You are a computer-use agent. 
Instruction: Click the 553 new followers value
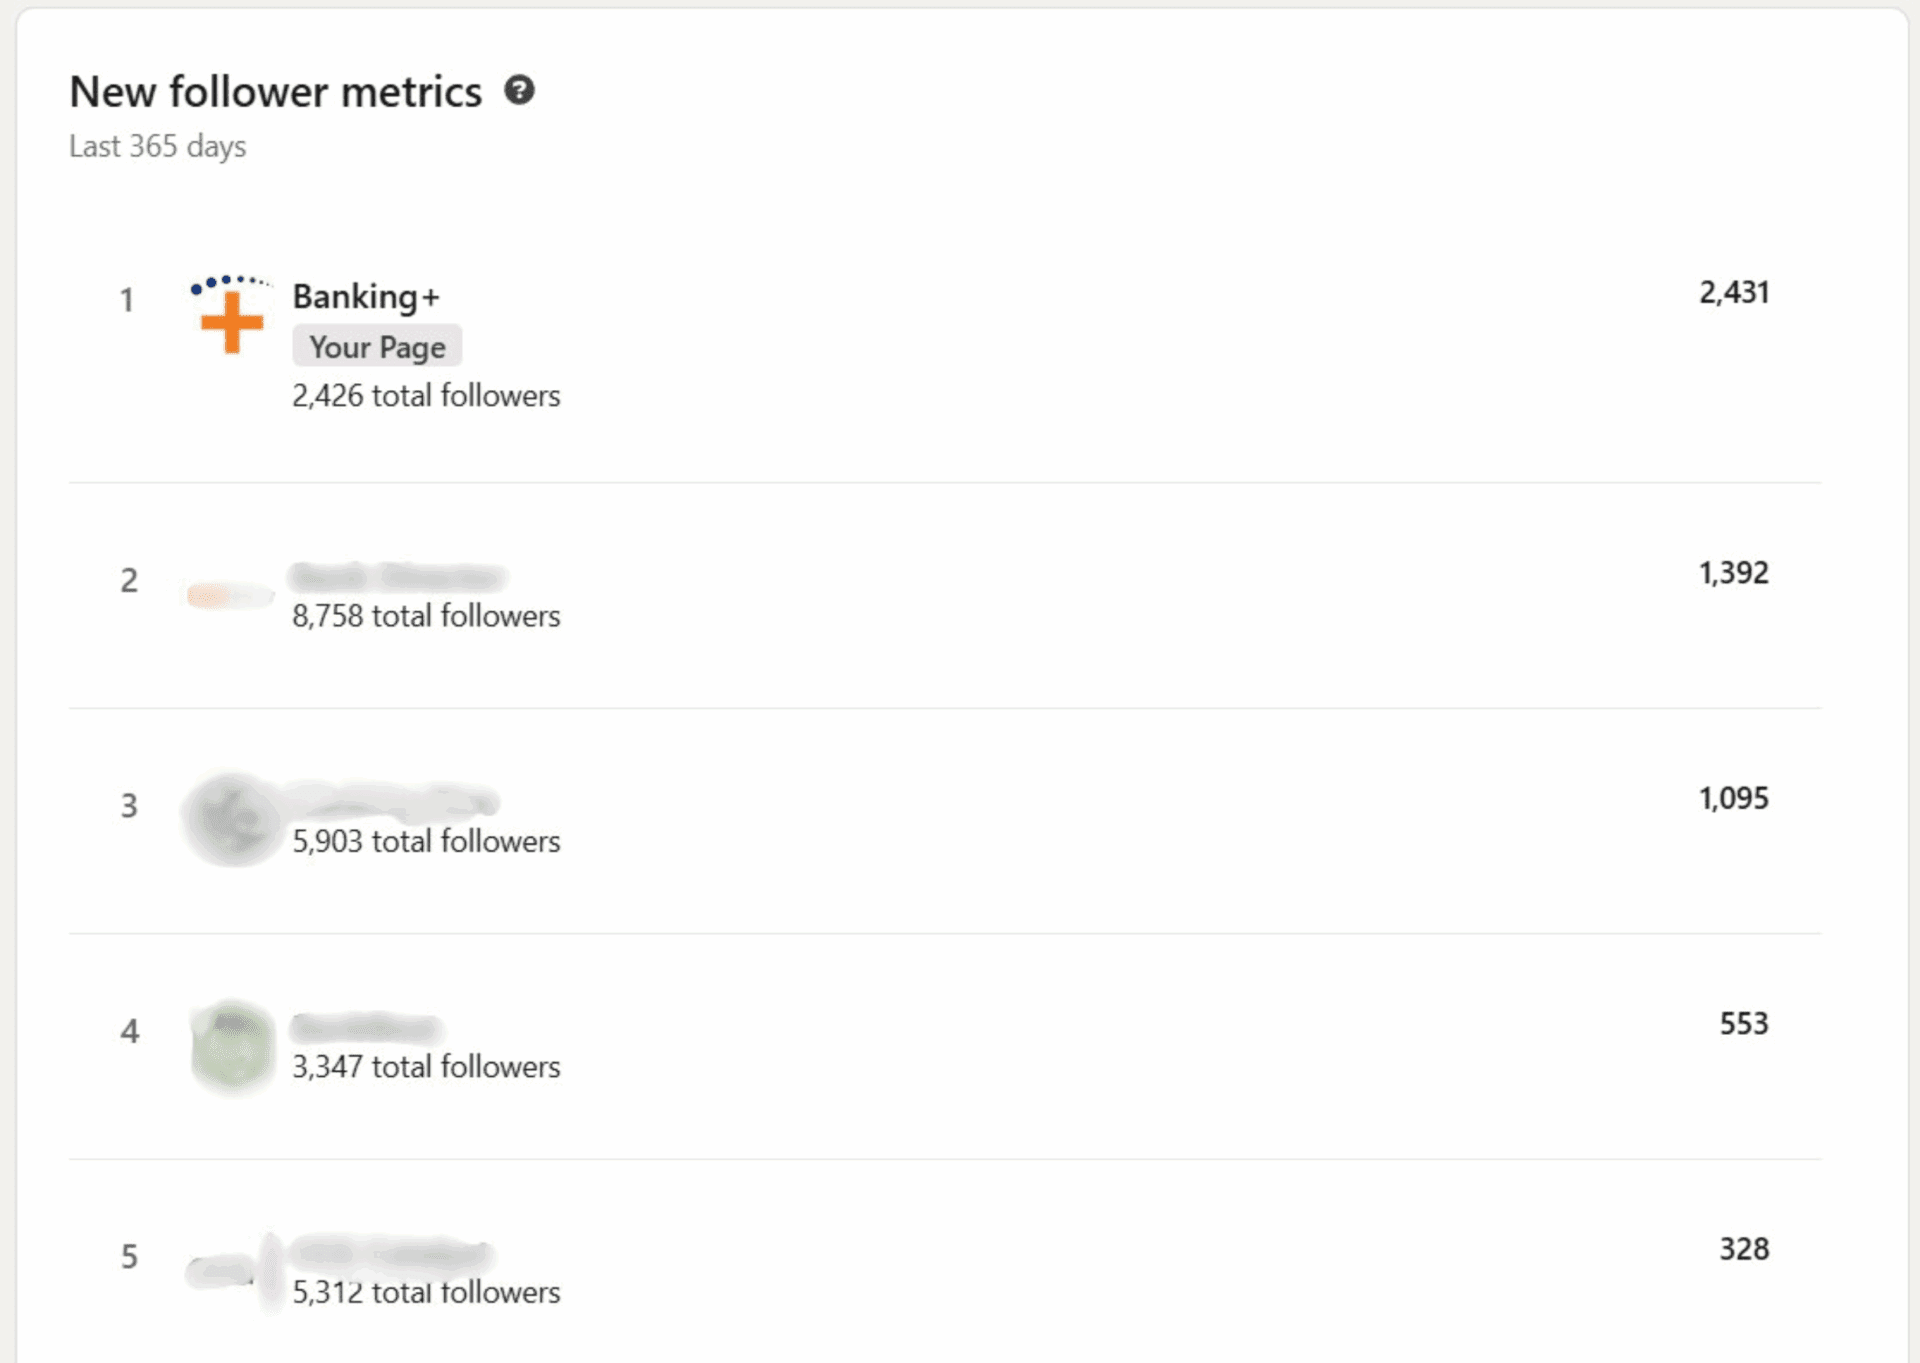coord(1744,1023)
